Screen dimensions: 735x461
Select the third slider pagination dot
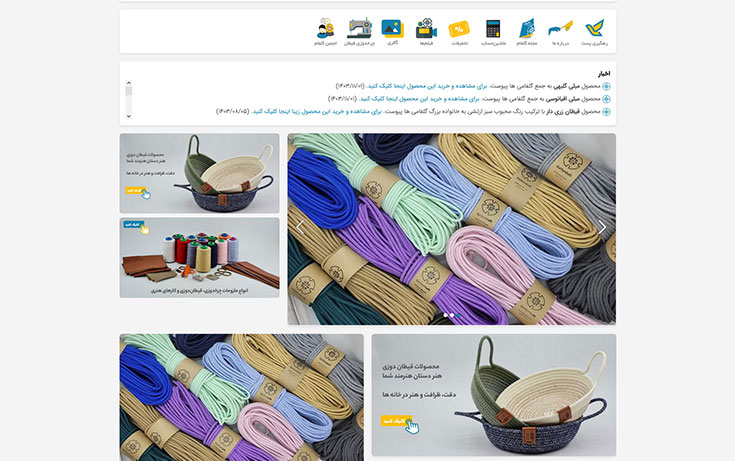point(458,315)
